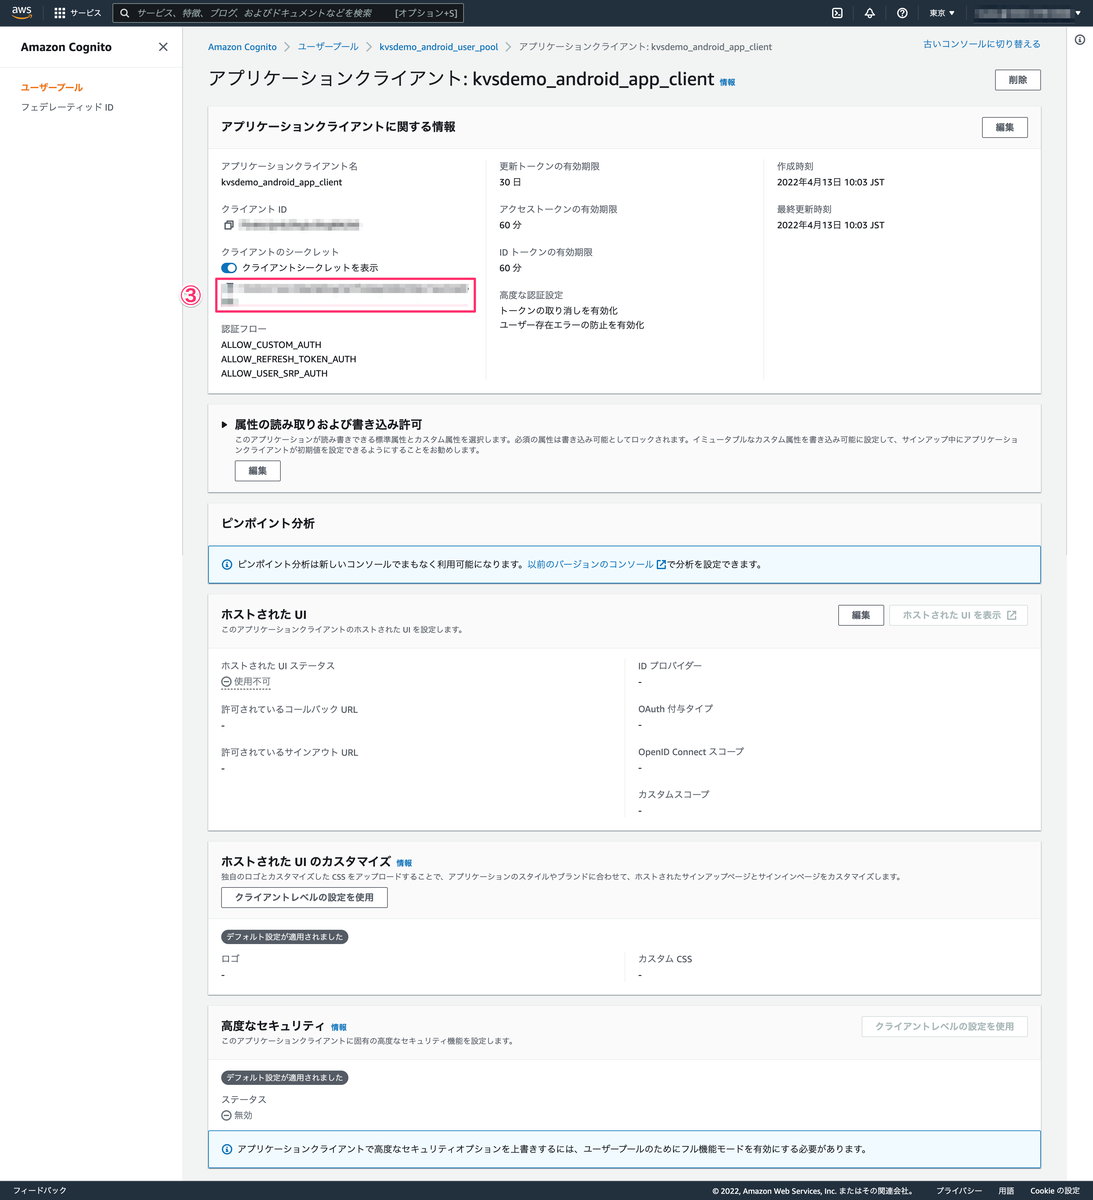Click the ALLOW_REFRESH_TOKEN_AUTH text
Image resolution: width=1093 pixels, height=1200 pixels.
pyautogui.click(x=288, y=359)
